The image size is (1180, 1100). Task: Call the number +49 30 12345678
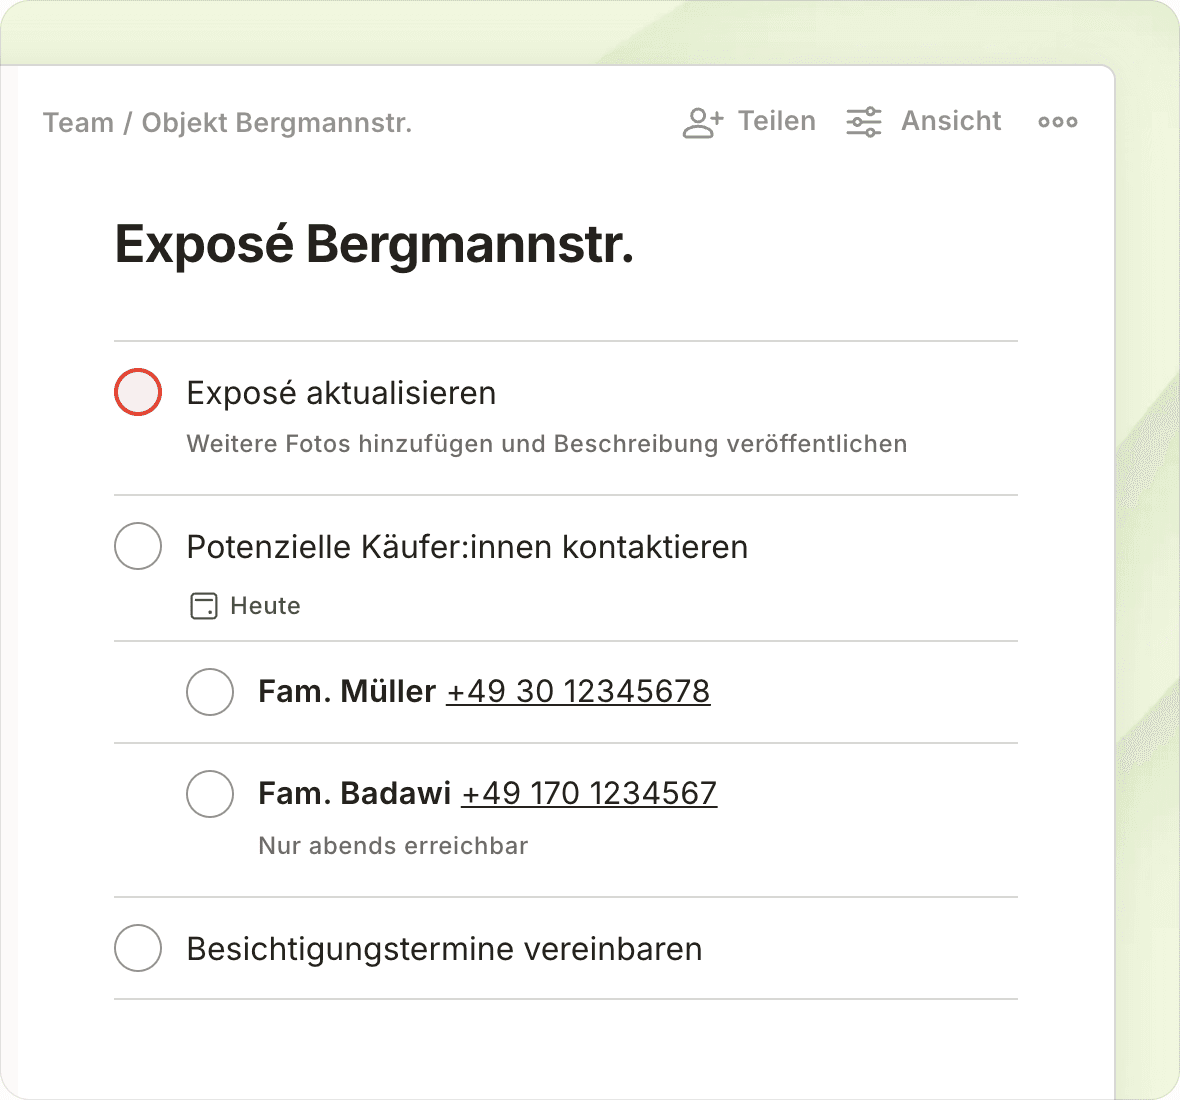[x=578, y=691]
